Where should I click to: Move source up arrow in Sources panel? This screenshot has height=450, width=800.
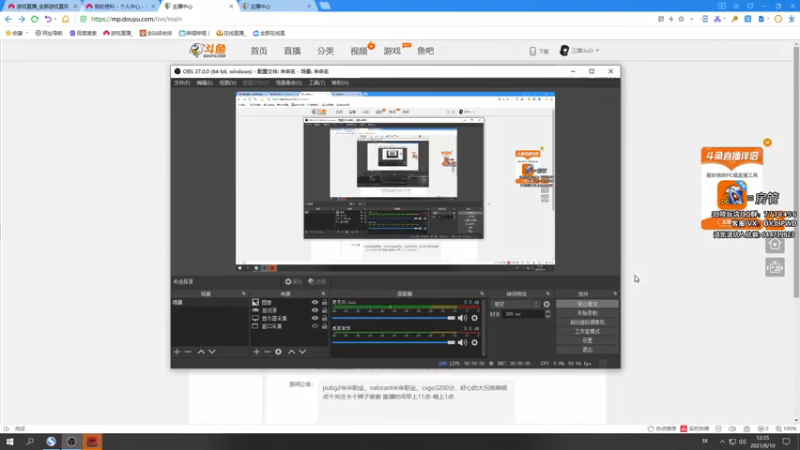[x=291, y=352]
